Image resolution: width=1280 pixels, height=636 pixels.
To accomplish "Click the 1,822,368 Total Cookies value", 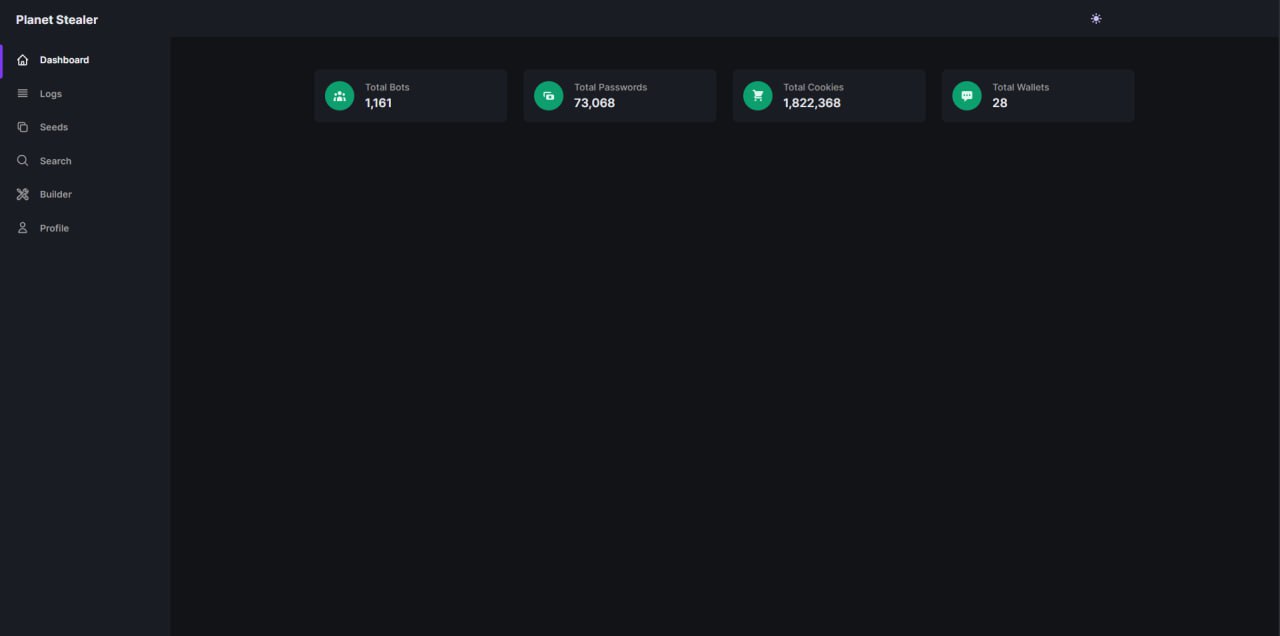I will [x=811, y=103].
